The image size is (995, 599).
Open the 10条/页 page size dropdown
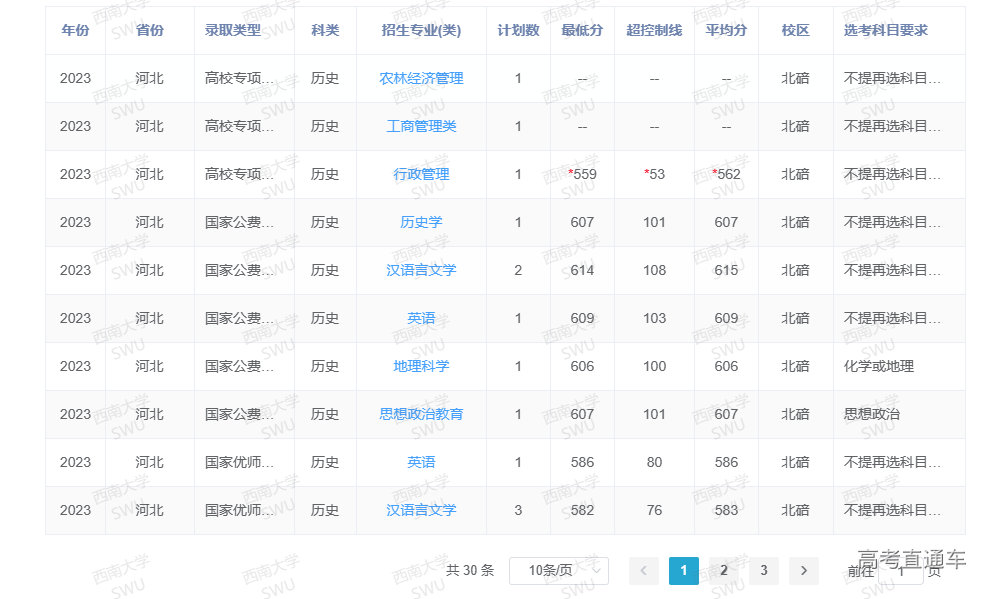pos(558,571)
